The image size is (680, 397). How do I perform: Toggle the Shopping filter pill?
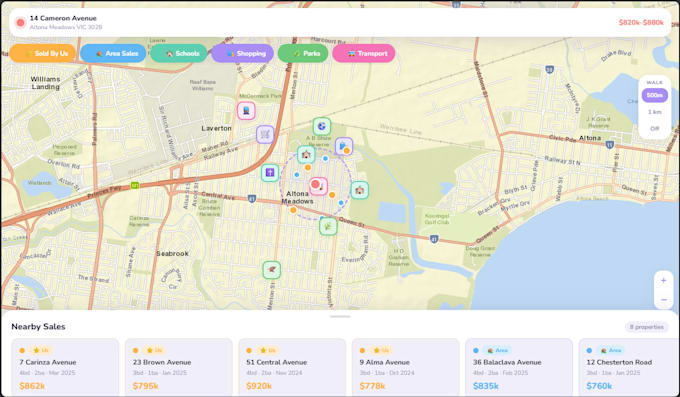[242, 53]
